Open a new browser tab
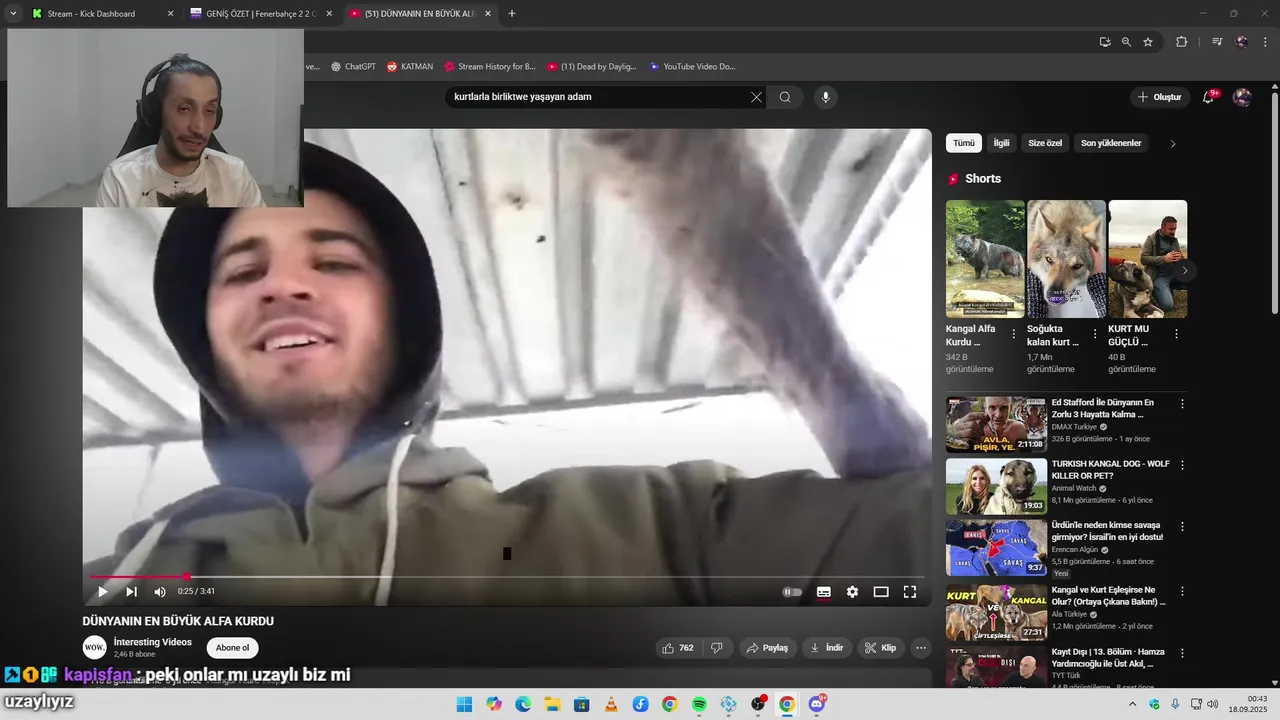 (512, 14)
